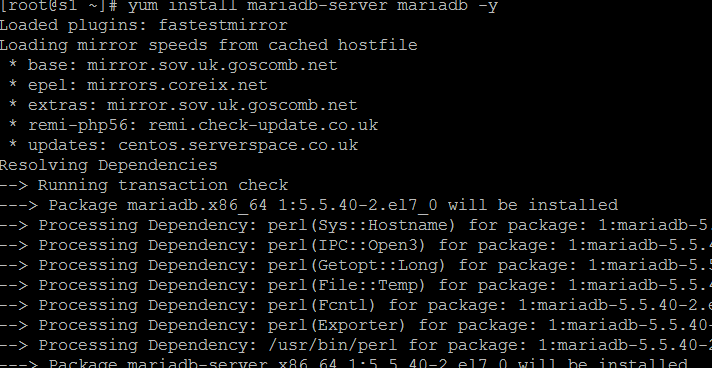Click the perl(Fcntl) dependency text

[321, 305]
